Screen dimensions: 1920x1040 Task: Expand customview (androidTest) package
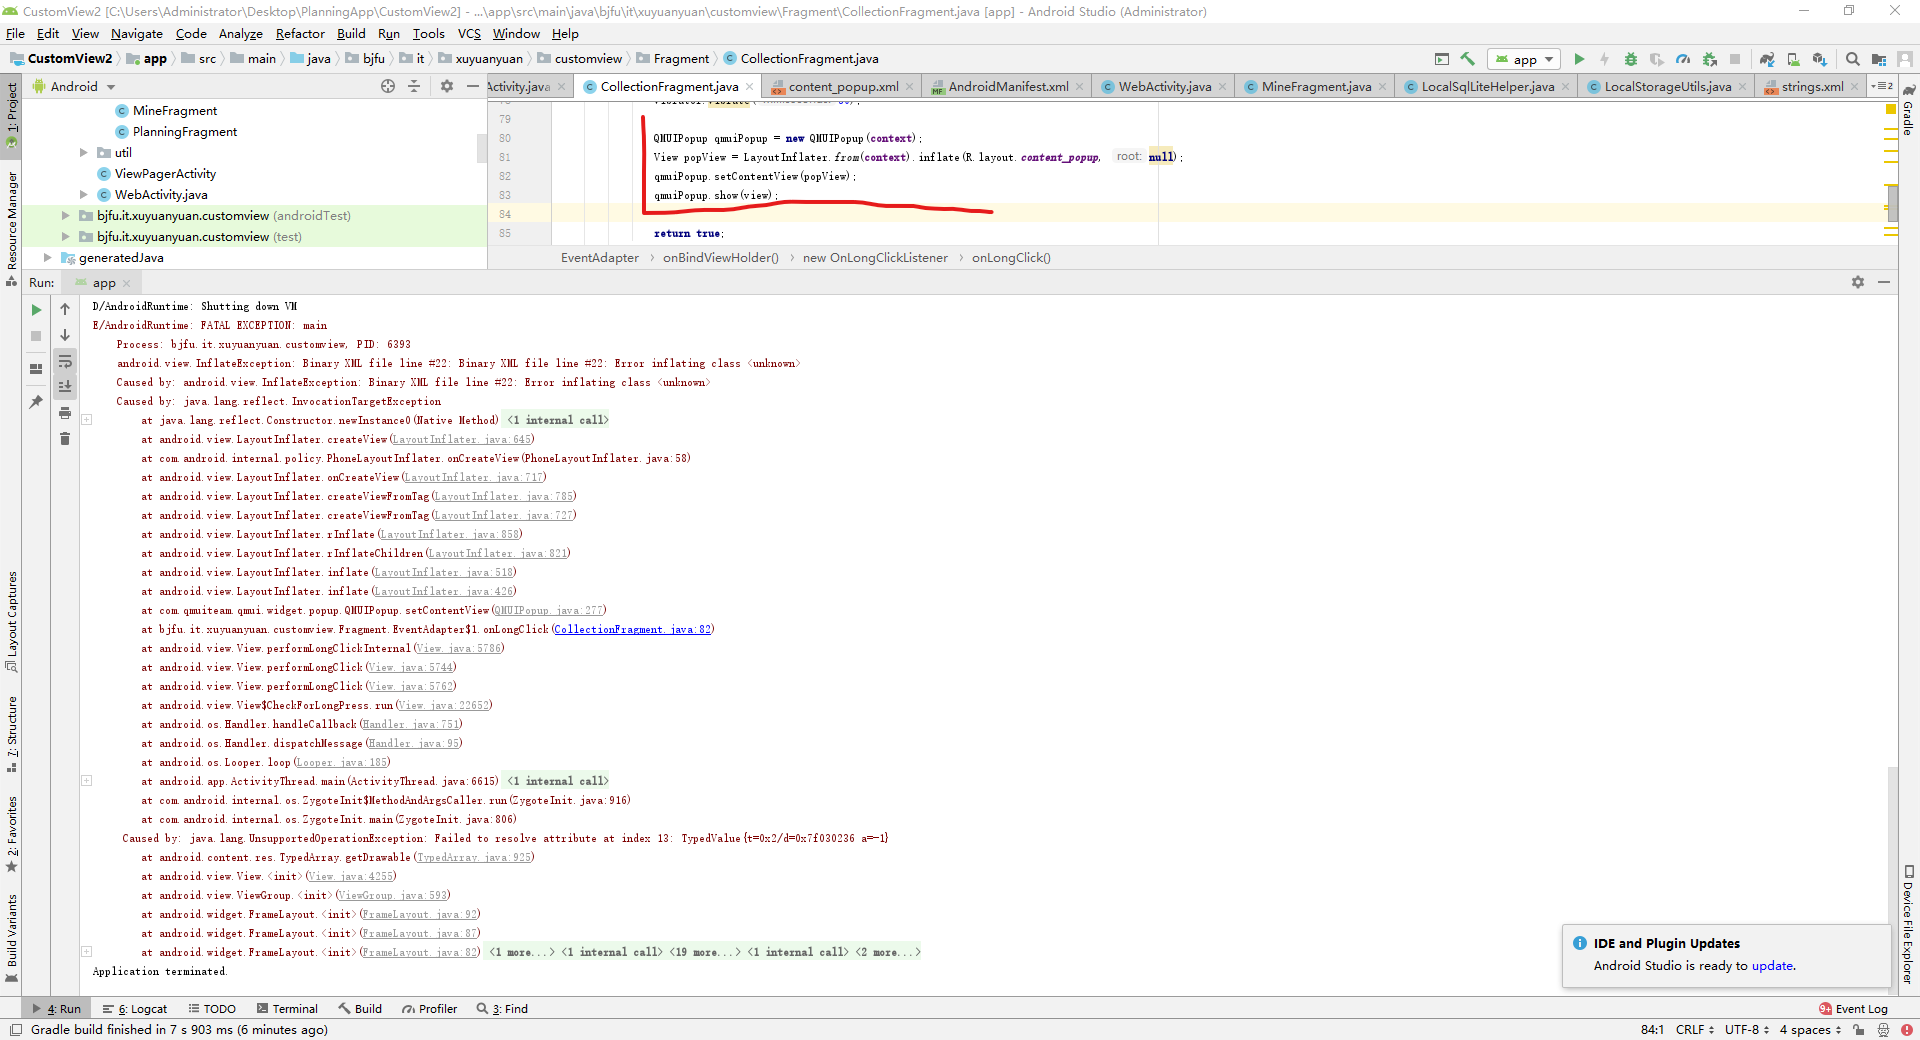pyautogui.click(x=66, y=216)
